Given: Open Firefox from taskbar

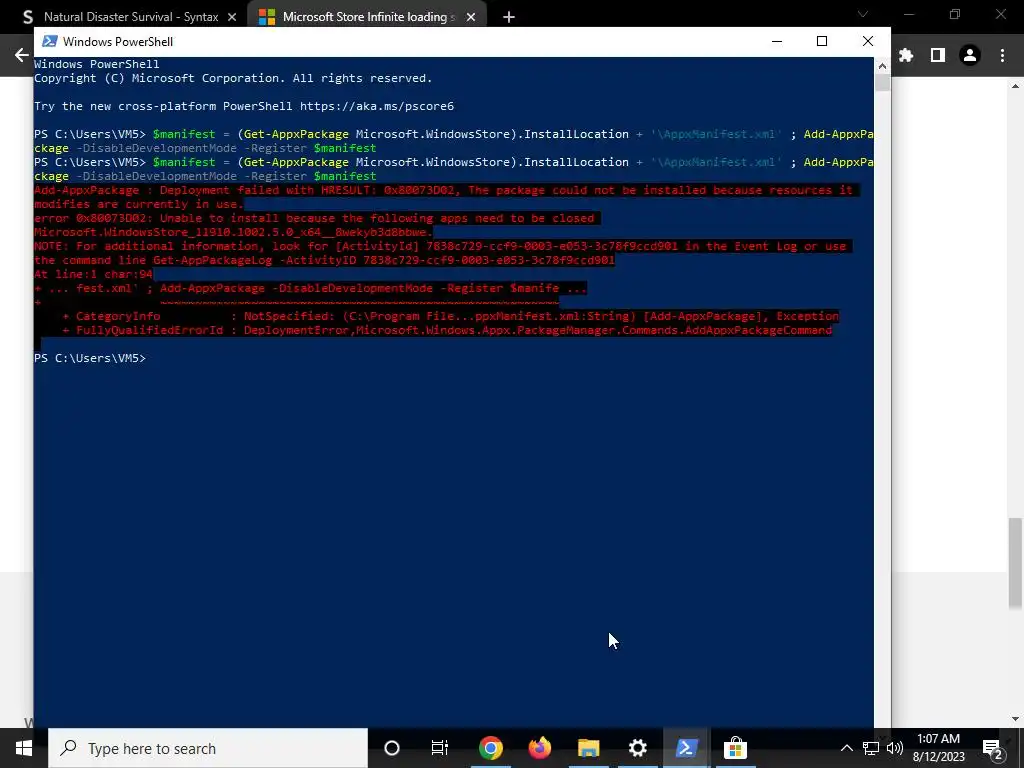Looking at the screenshot, I should click(x=539, y=748).
